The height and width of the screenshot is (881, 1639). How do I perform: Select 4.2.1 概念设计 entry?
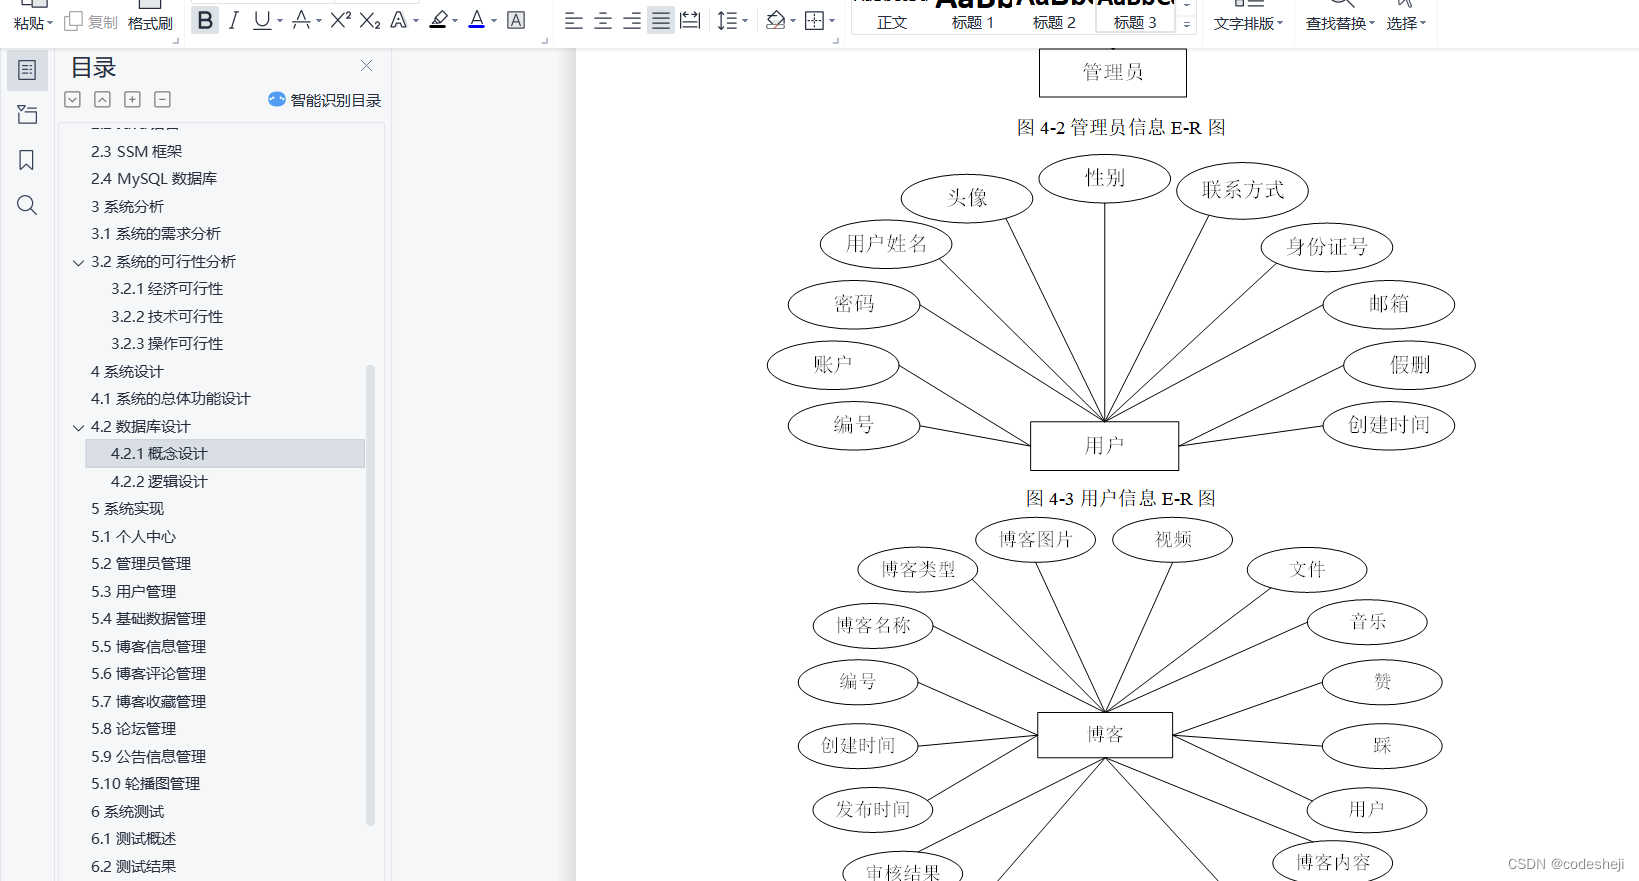[225, 453]
